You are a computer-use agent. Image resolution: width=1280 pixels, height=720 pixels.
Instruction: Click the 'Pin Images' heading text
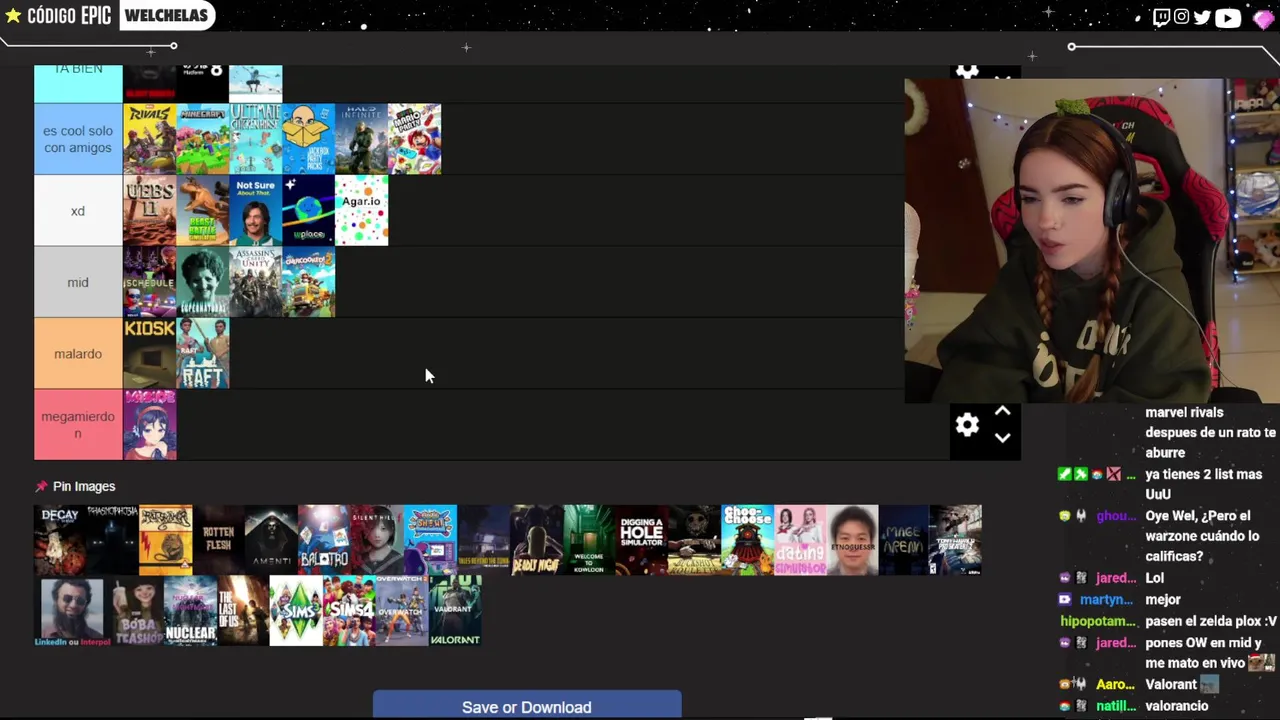[84, 486]
